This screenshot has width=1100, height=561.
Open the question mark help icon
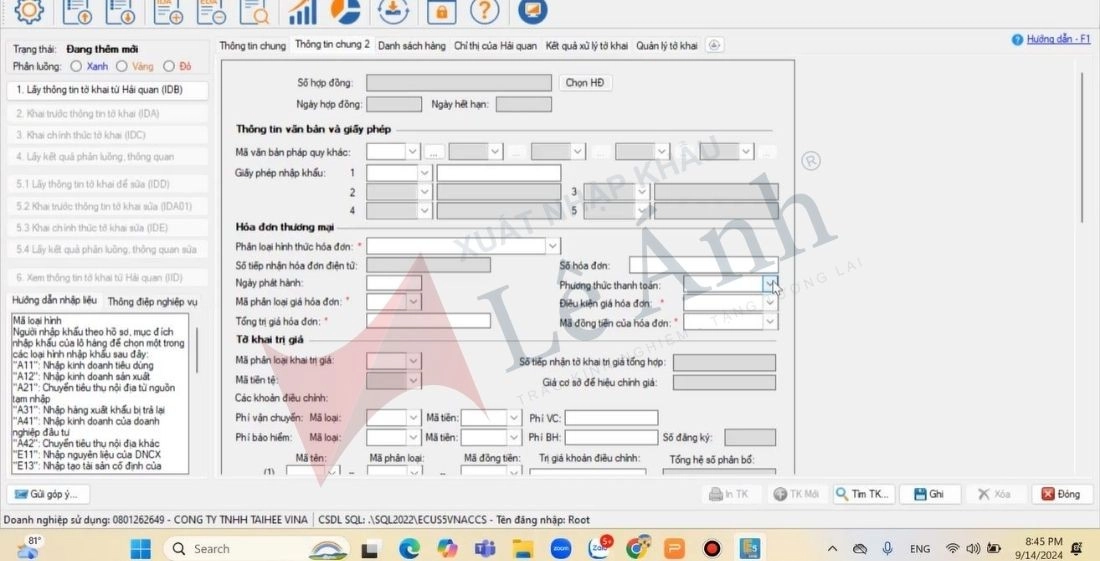[x=484, y=10]
